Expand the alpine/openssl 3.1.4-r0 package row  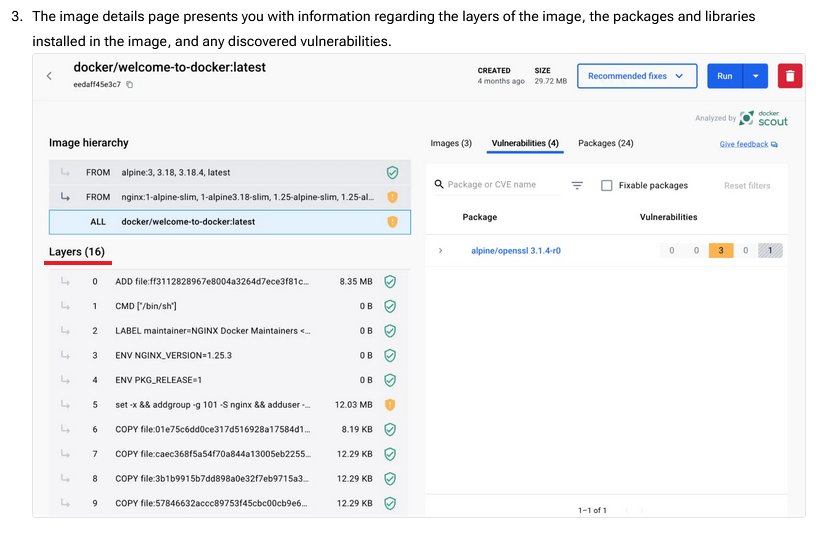coord(441,251)
